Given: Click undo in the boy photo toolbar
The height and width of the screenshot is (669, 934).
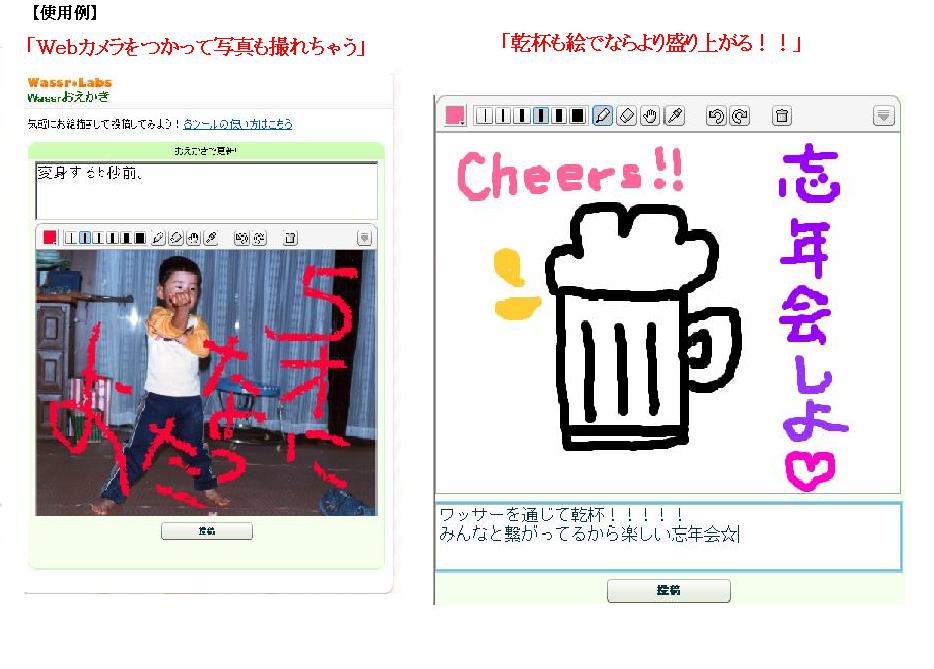Looking at the screenshot, I should [241, 238].
